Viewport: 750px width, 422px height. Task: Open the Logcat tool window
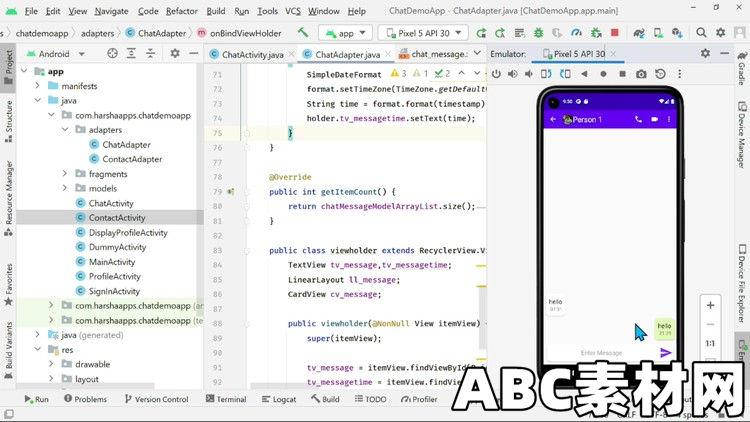[279, 399]
